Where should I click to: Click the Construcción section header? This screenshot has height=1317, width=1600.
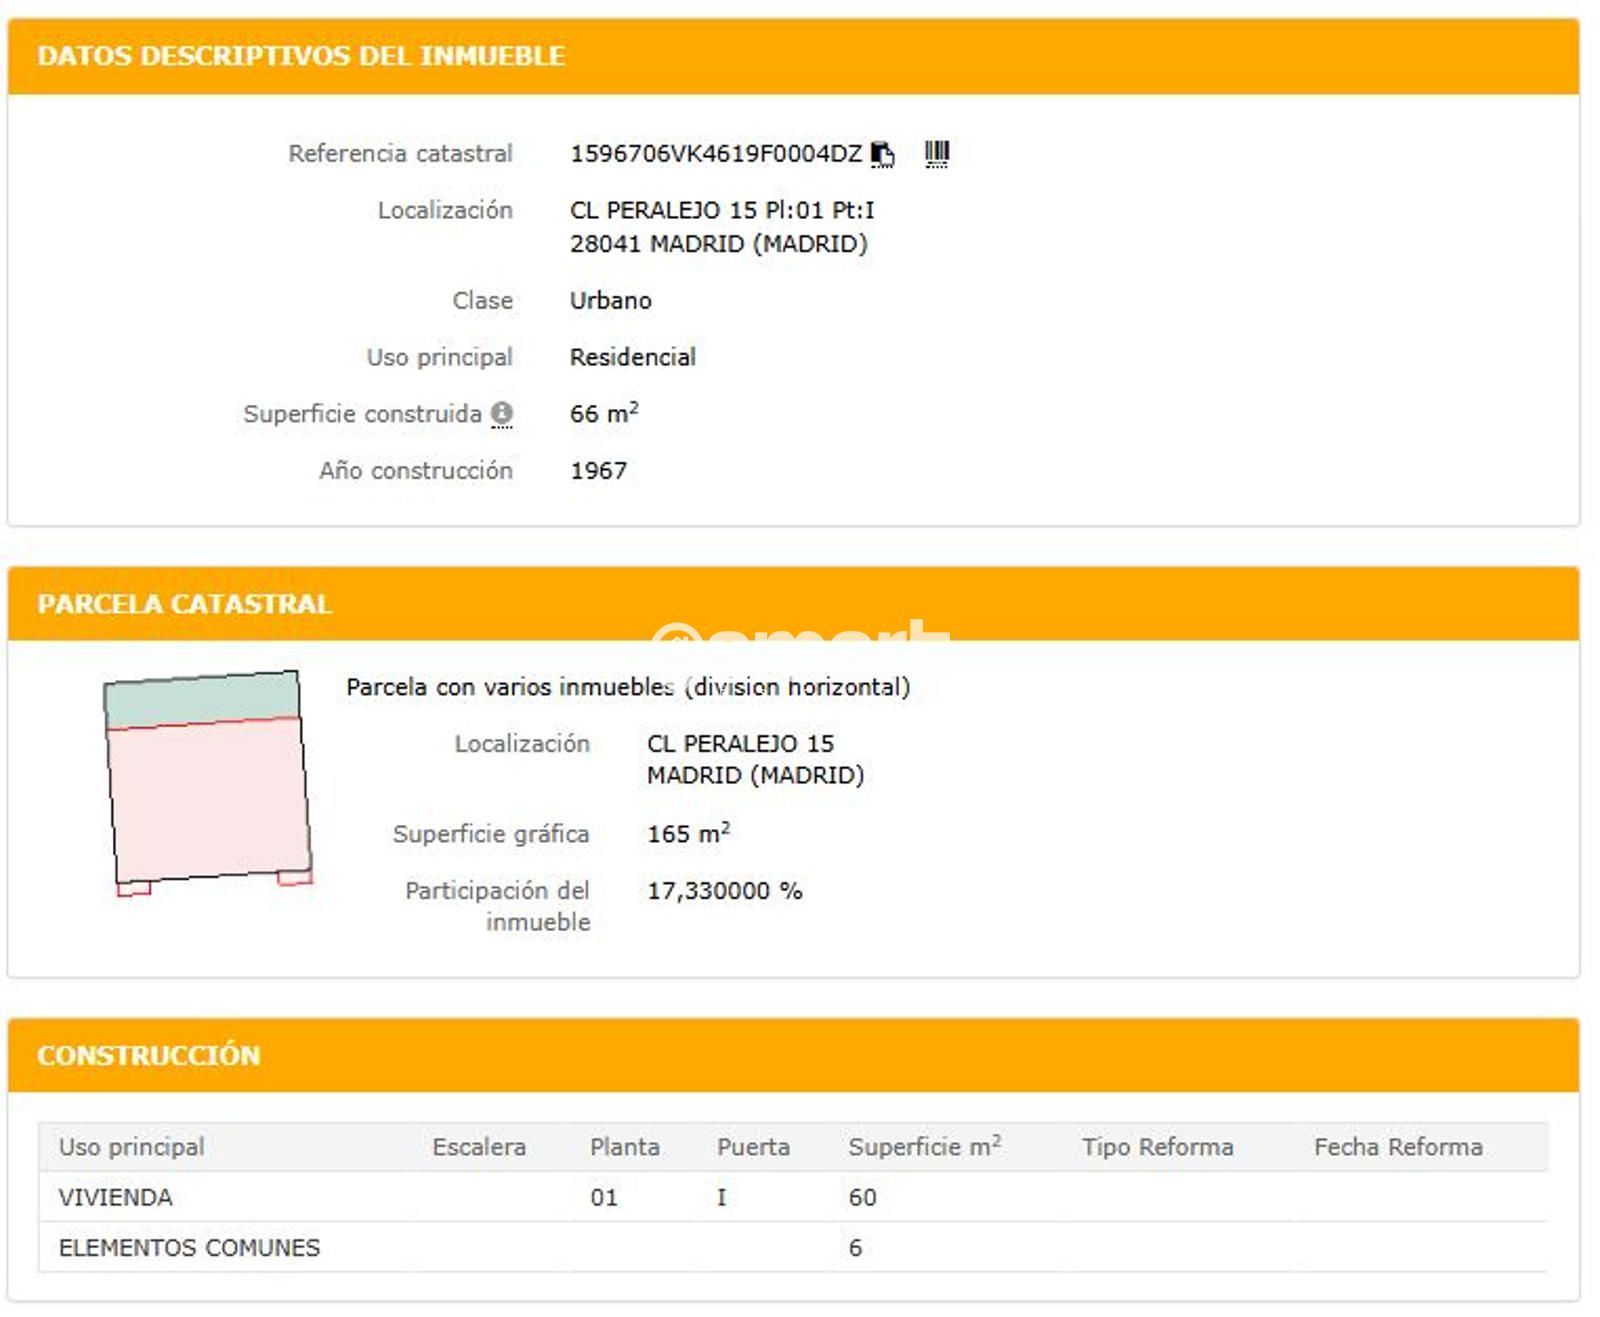pyautogui.click(x=148, y=1055)
